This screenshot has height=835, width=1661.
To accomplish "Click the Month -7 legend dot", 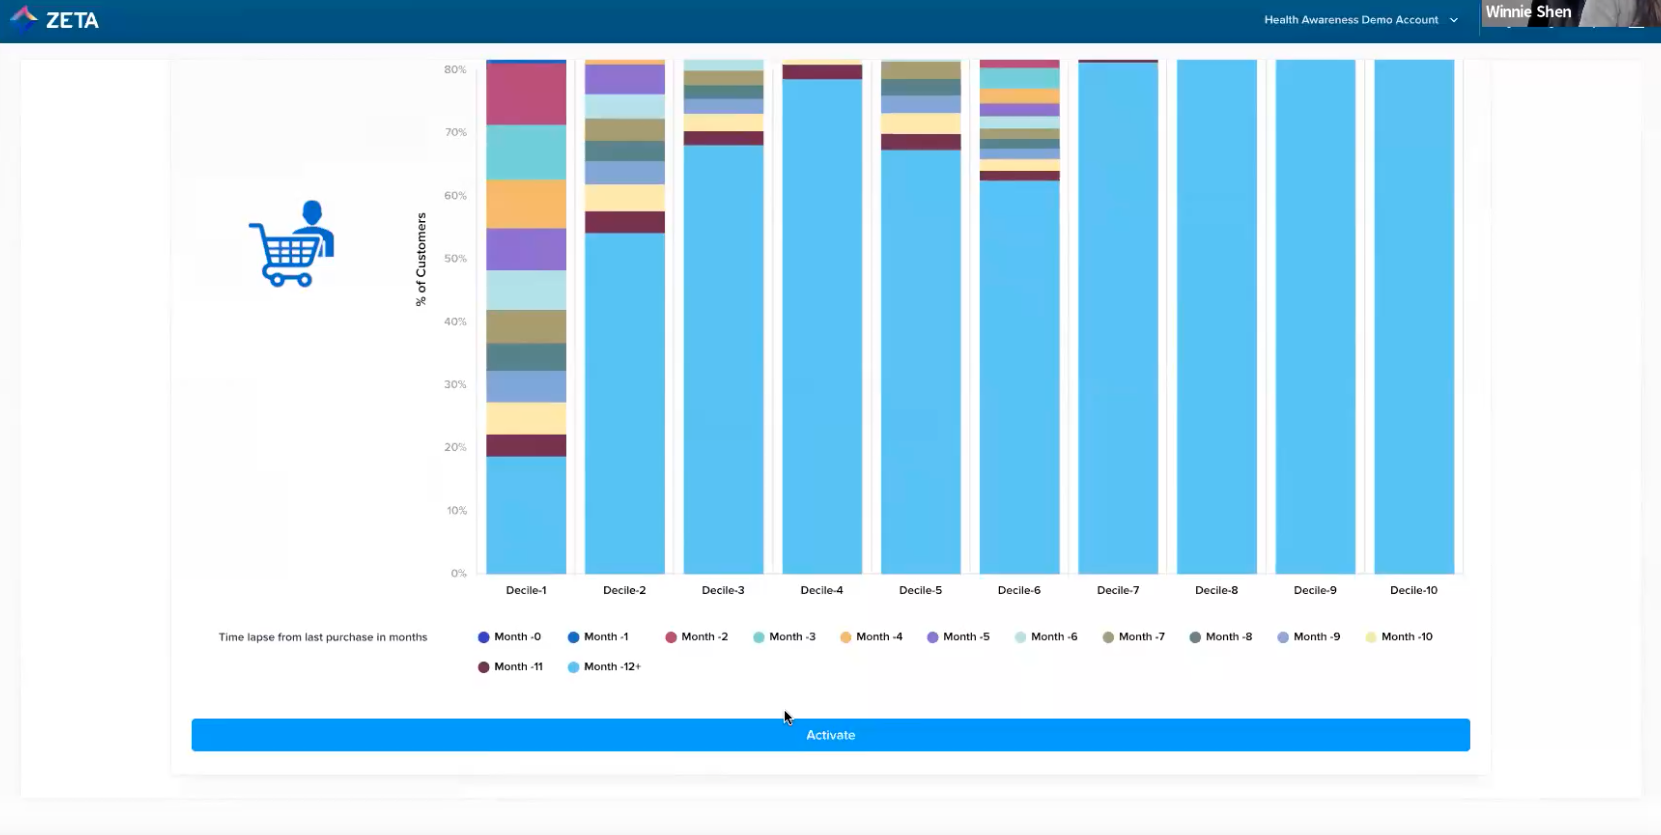I will pyautogui.click(x=1108, y=637).
